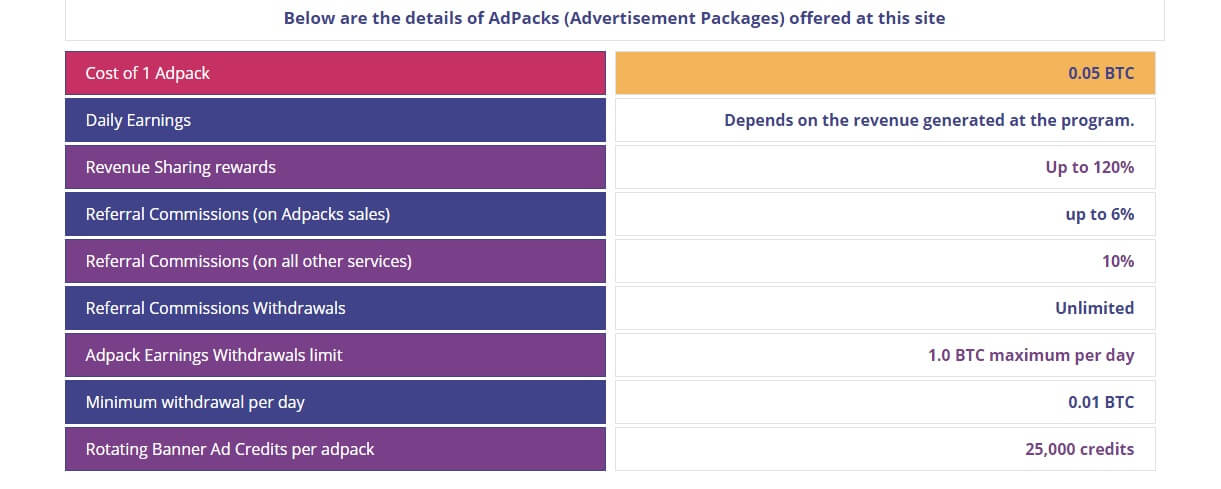Select the '25,000 credits' value cell

click(1079, 449)
